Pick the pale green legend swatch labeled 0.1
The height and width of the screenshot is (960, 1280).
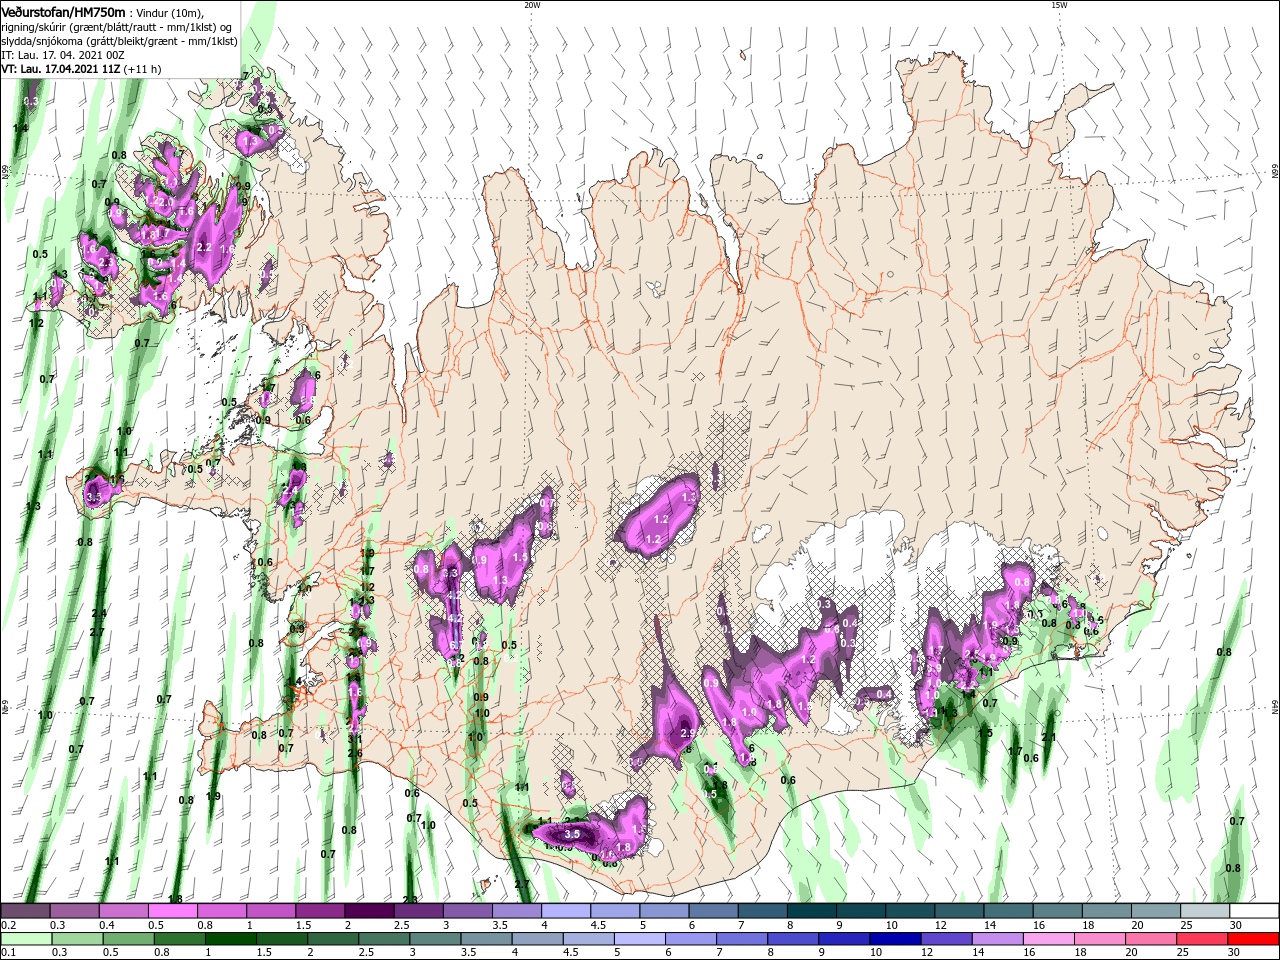26,939
